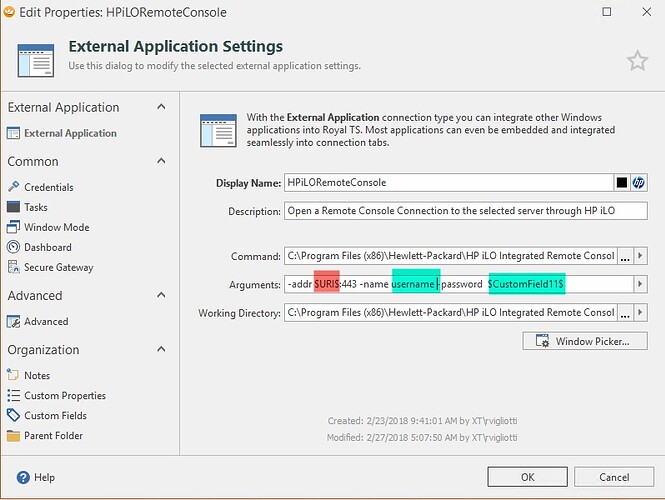
Task: Collapse the External Application section
Action: (162, 107)
